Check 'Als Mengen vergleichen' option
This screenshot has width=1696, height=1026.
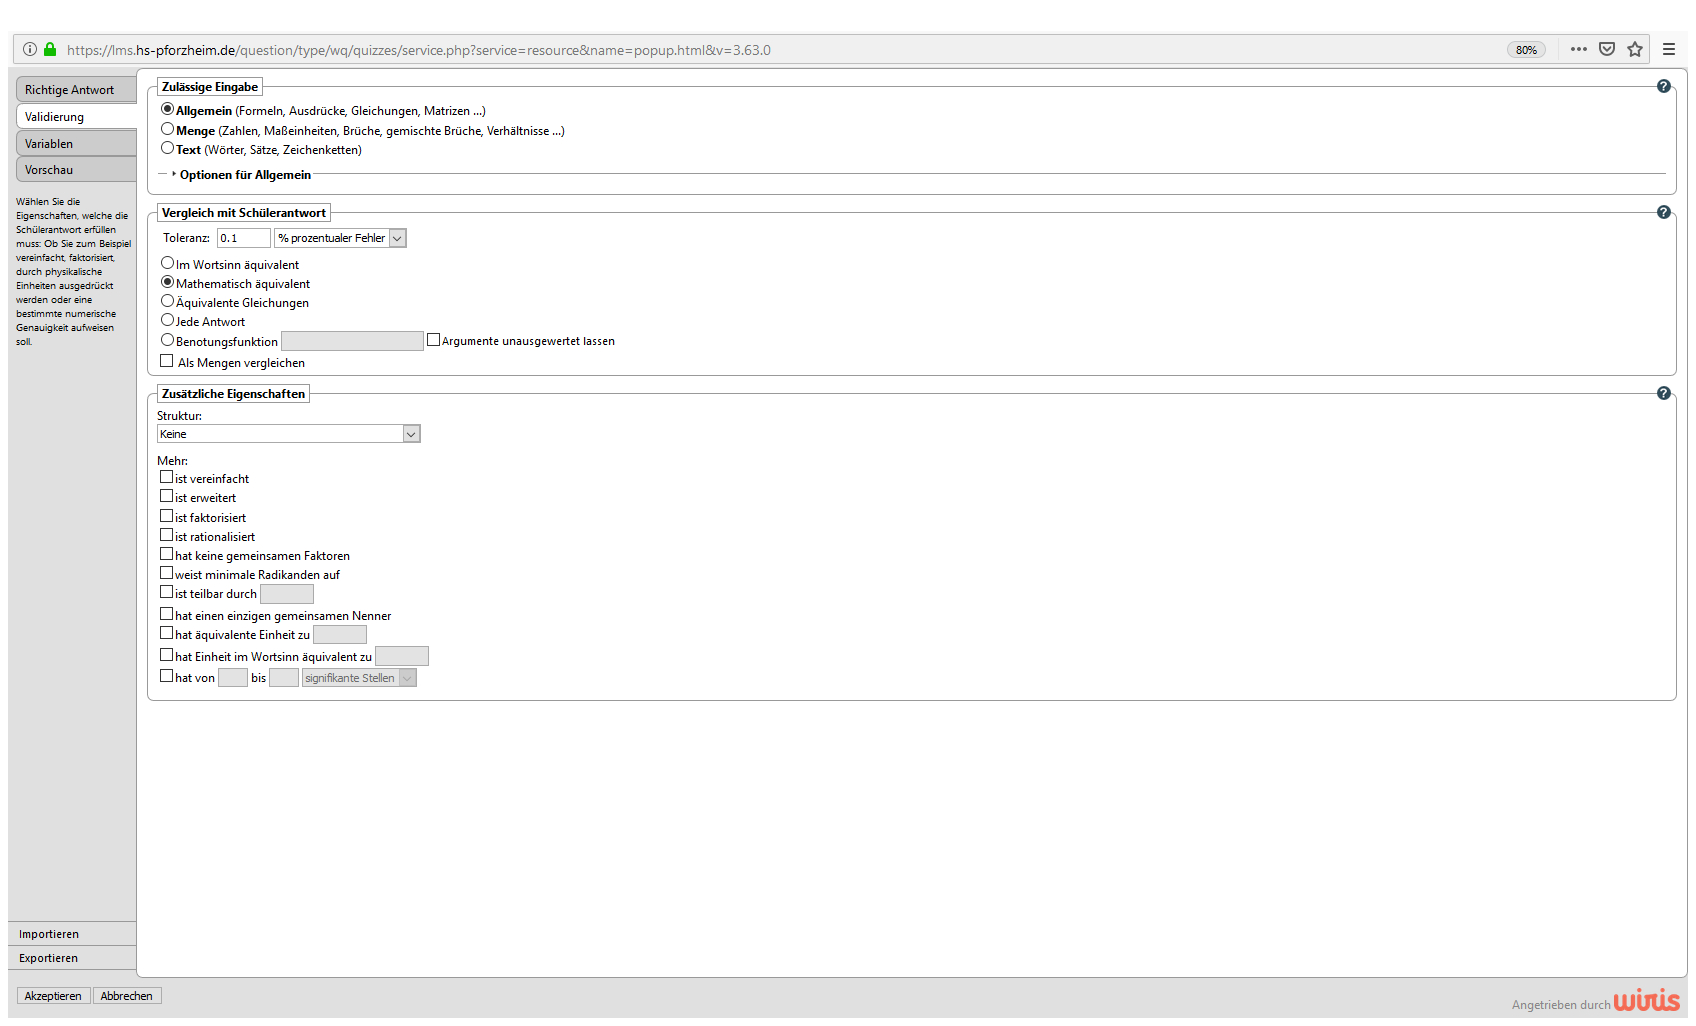tap(167, 362)
